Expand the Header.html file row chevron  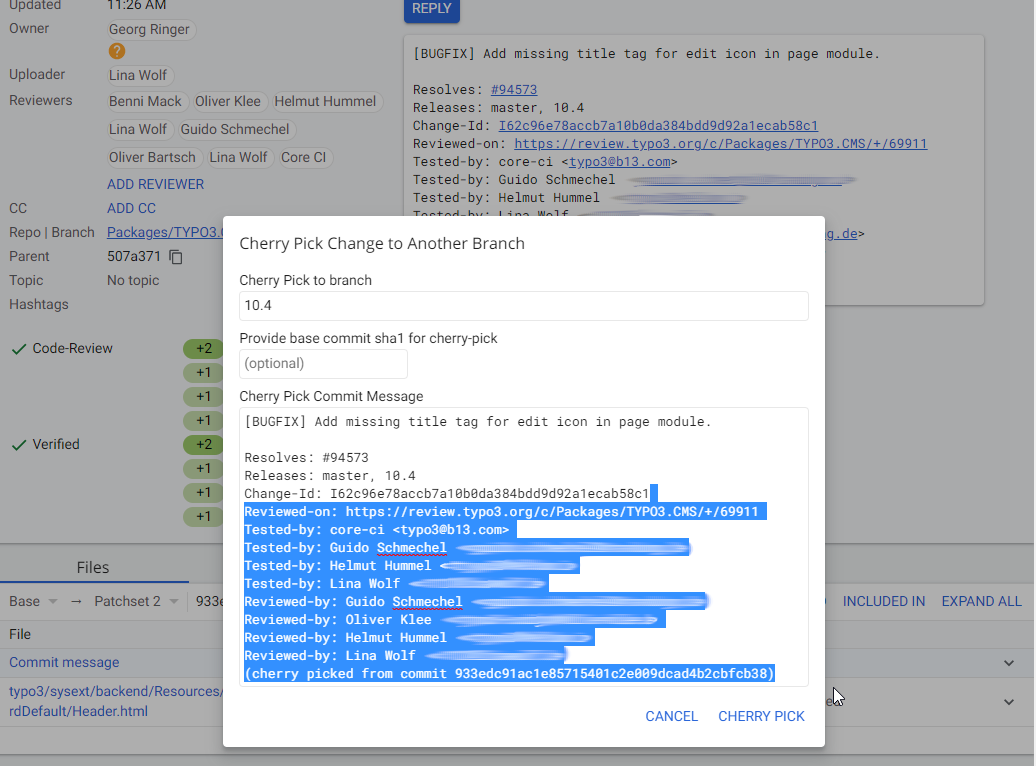pyautogui.click(x=1009, y=702)
